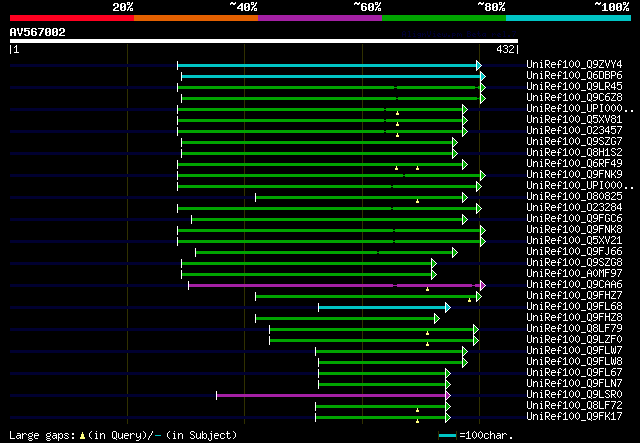Click the purple alignment bar for Q9LSR0
Viewport: 640px width, 443px height.
click(331, 396)
